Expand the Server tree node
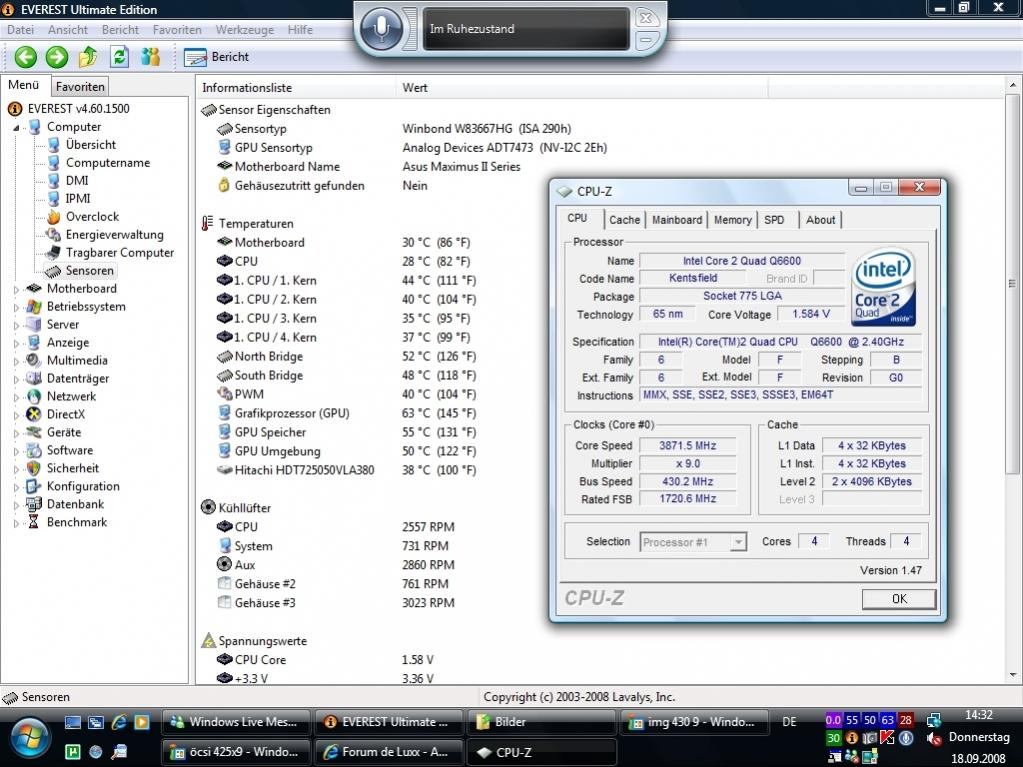This screenshot has width=1023, height=767. [x=16, y=325]
